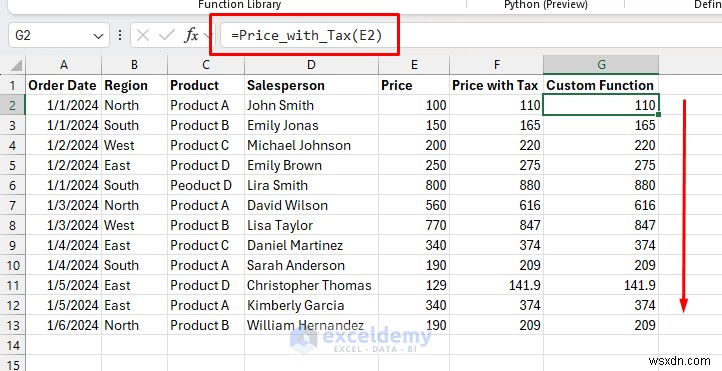Select the Price cell showing 770

(414, 225)
